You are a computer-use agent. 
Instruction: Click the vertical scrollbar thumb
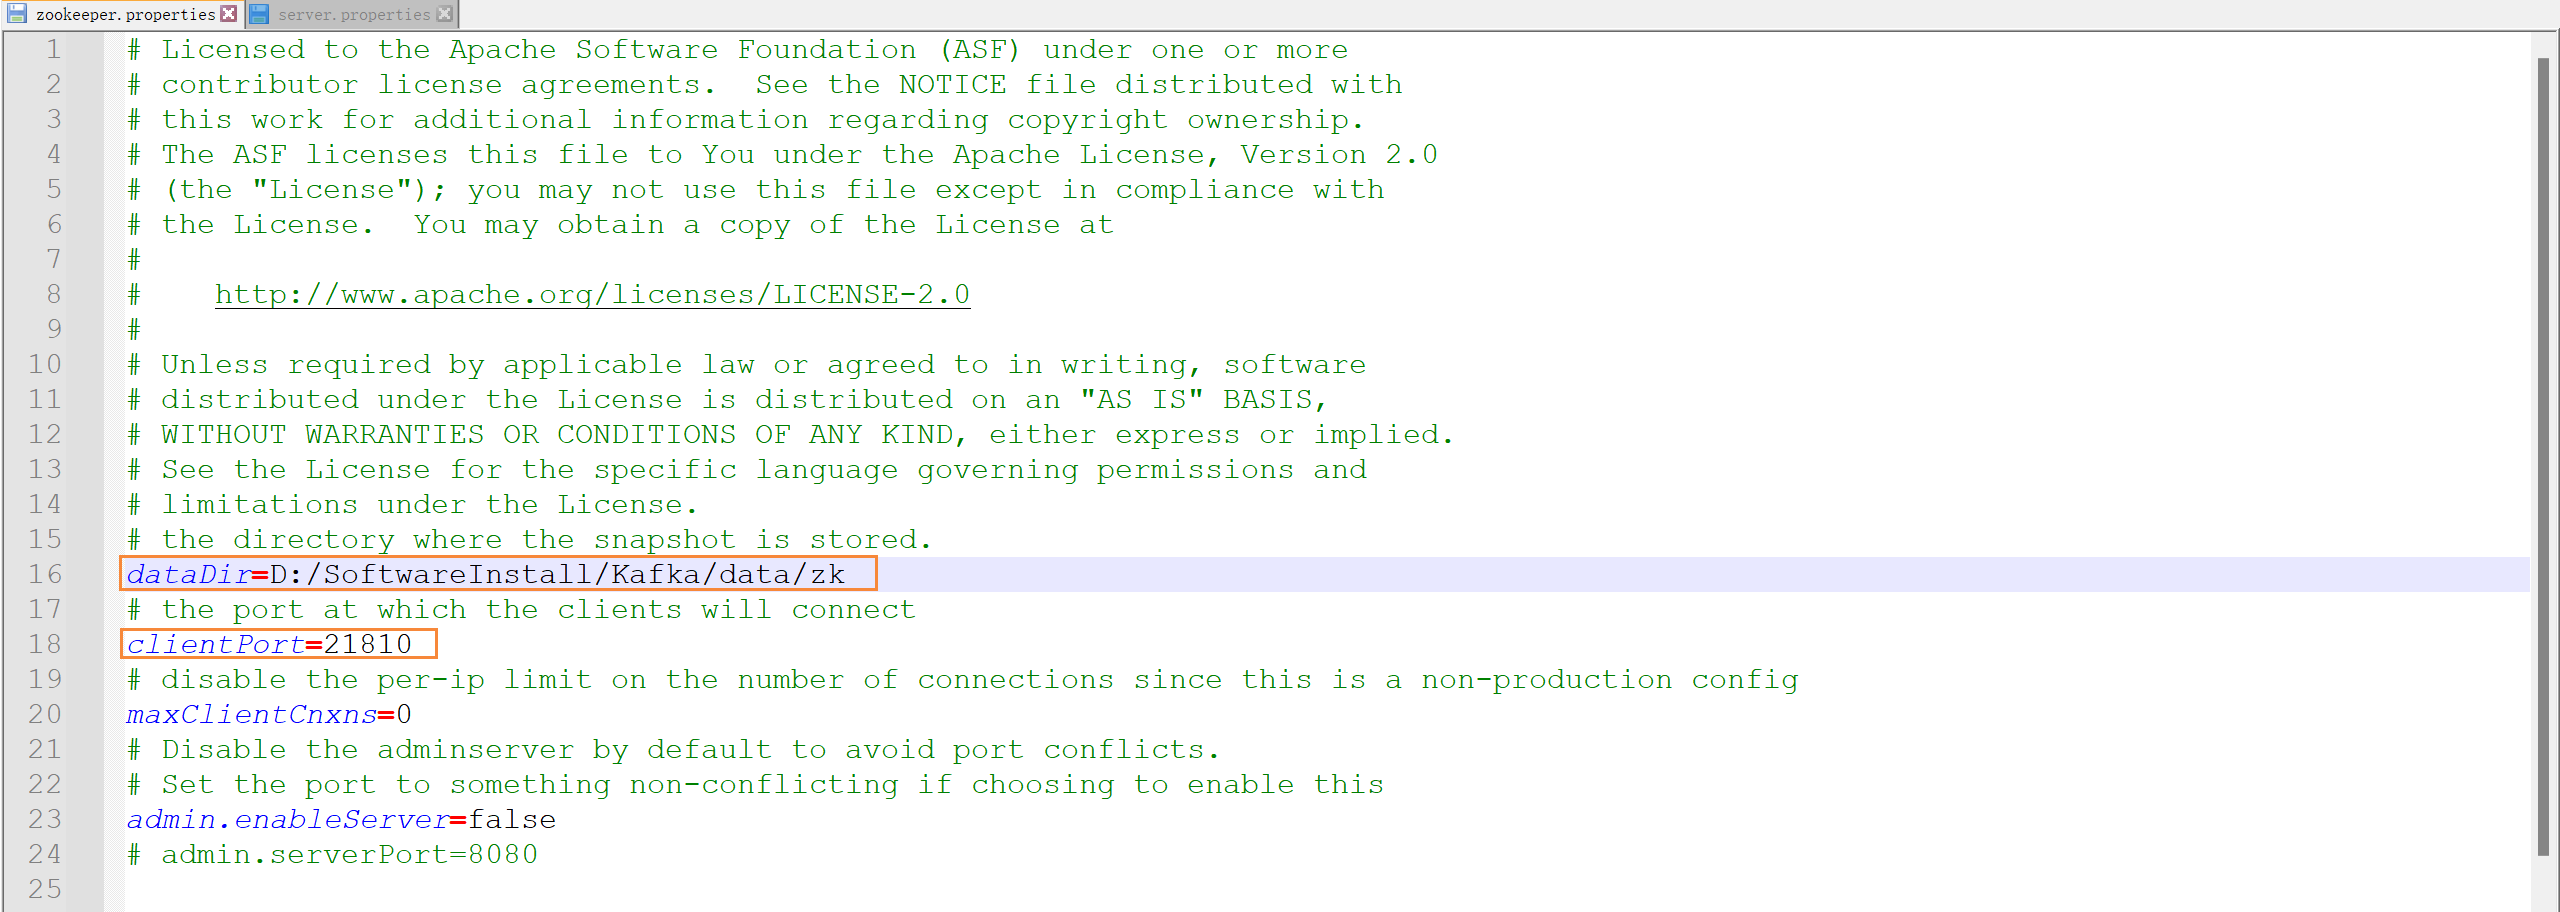coord(2543,457)
